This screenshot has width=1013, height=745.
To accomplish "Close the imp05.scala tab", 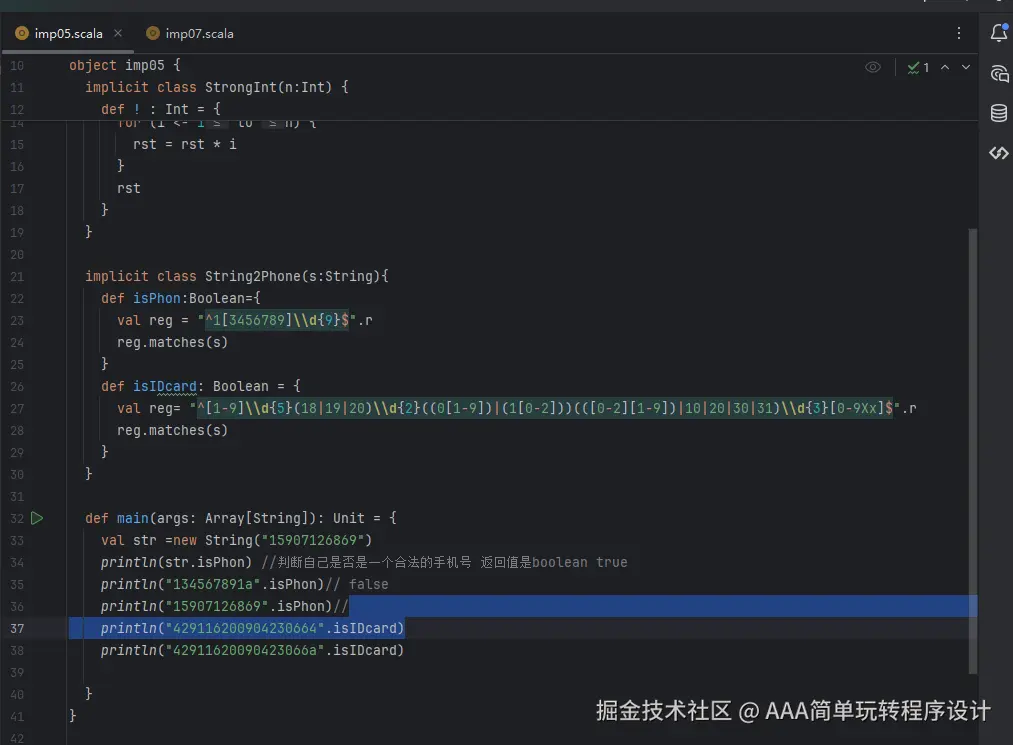I will [117, 33].
